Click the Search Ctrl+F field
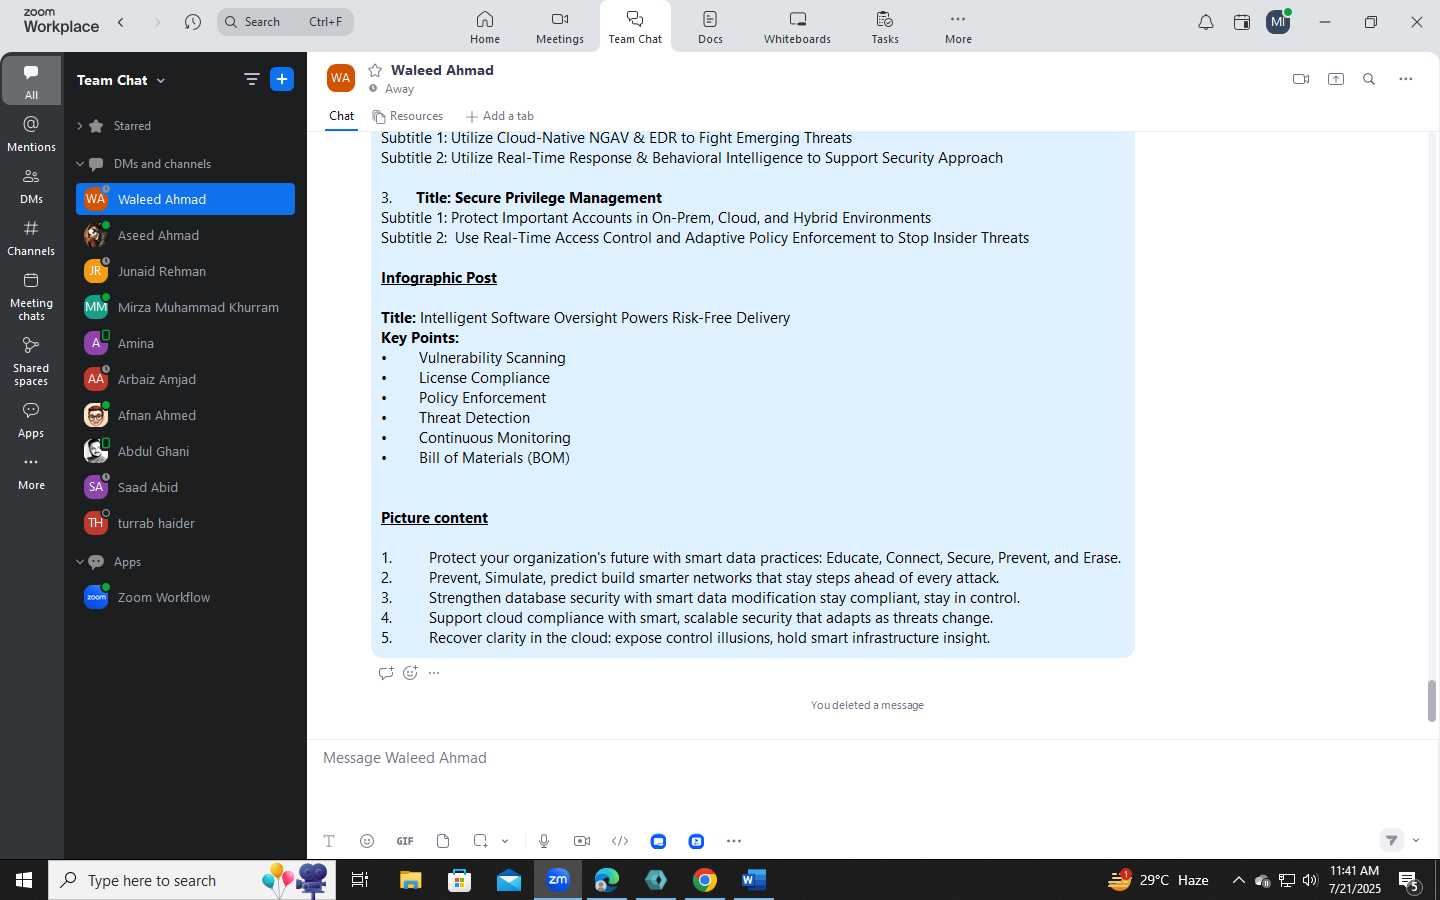The height and width of the screenshot is (900, 1440). coord(285,22)
